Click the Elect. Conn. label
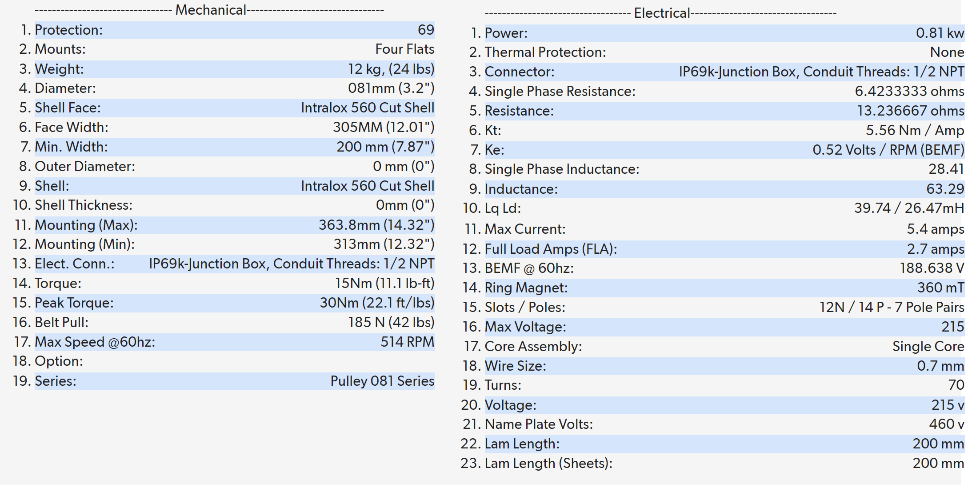Screen dimensions: 968x485 75,264
